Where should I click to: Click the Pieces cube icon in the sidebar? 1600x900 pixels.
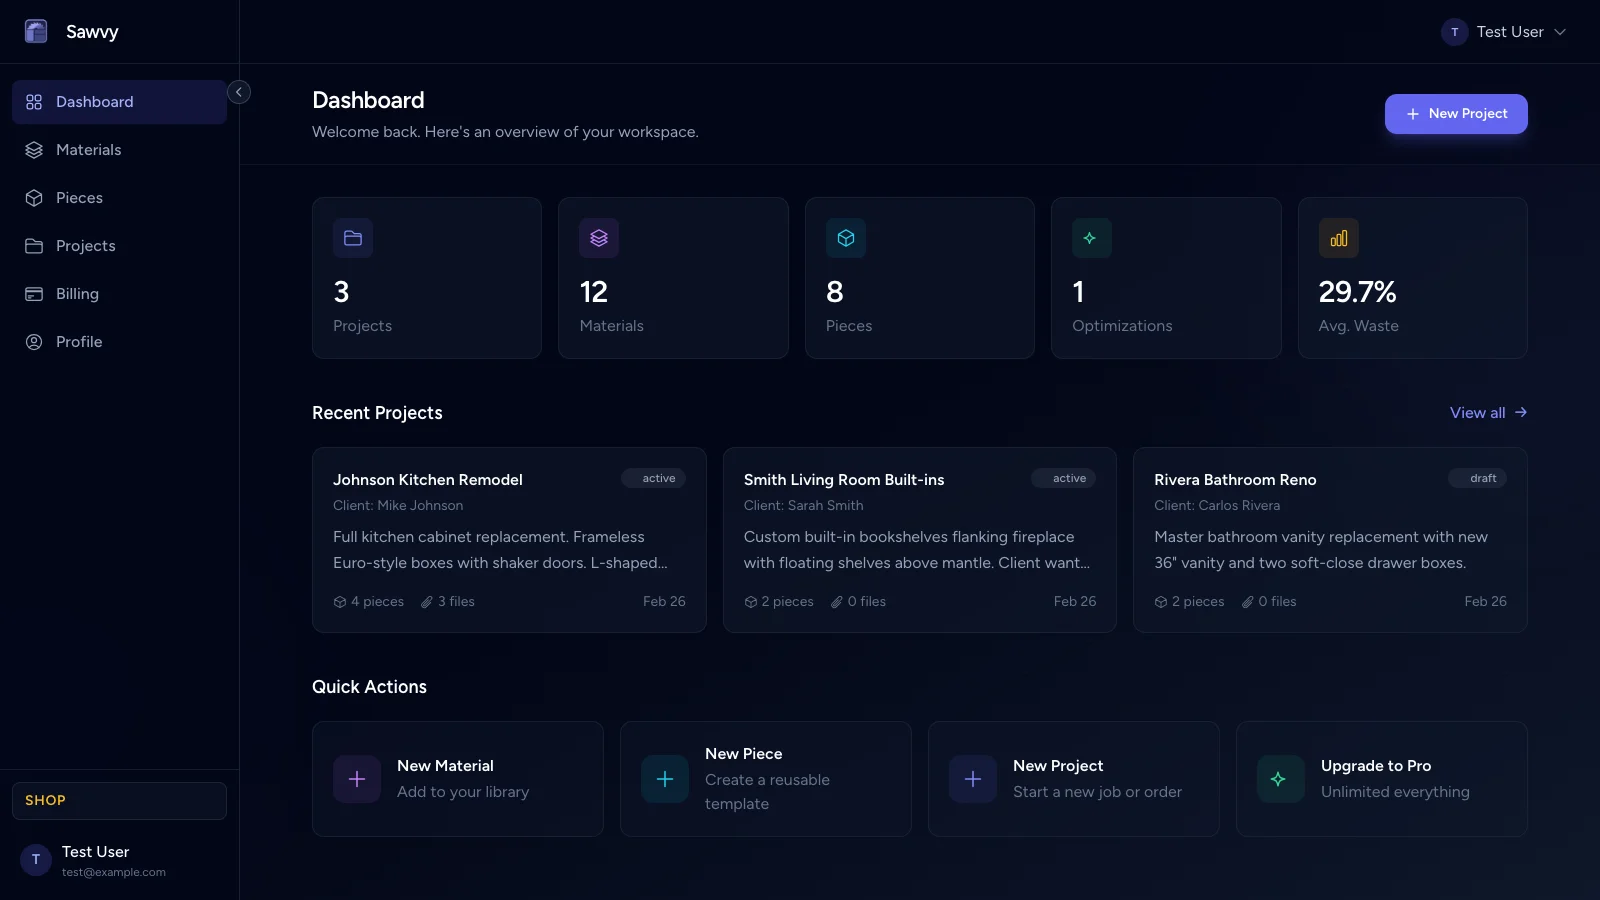pyautogui.click(x=34, y=197)
